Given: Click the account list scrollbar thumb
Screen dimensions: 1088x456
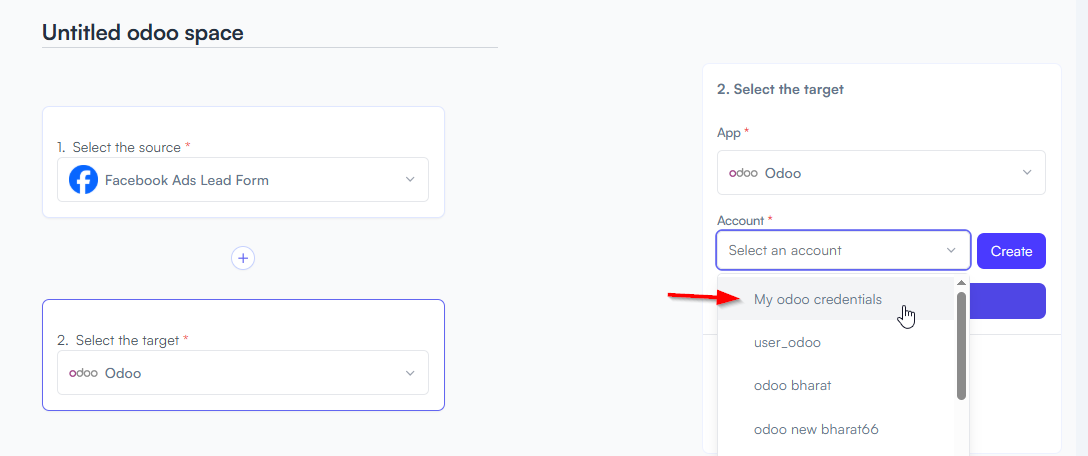Looking at the screenshot, I should click(x=961, y=346).
